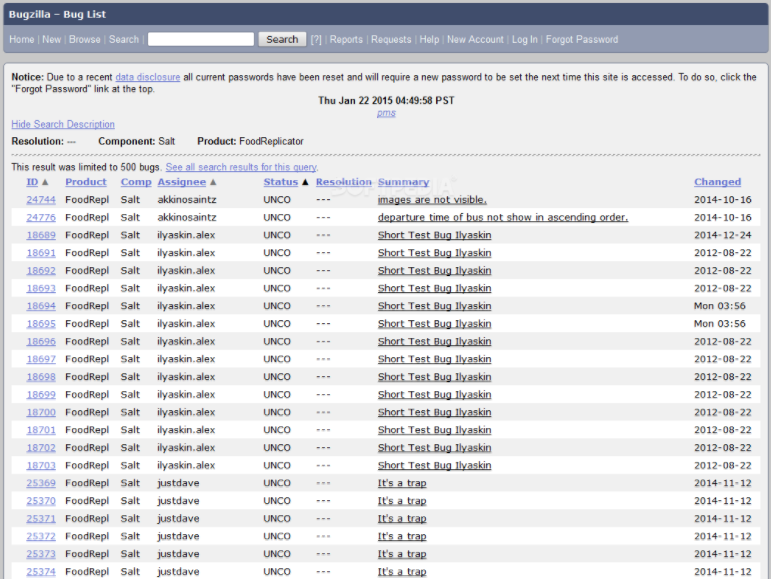Open the Browse navigation link
The height and width of the screenshot is (579, 771).
(x=84, y=40)
